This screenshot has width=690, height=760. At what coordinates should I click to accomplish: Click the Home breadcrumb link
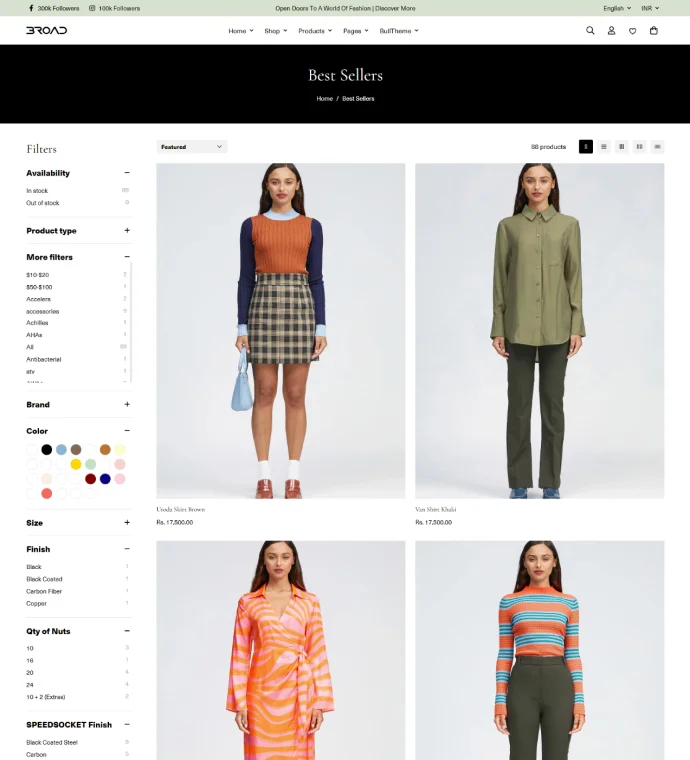[x=325, y=98]
